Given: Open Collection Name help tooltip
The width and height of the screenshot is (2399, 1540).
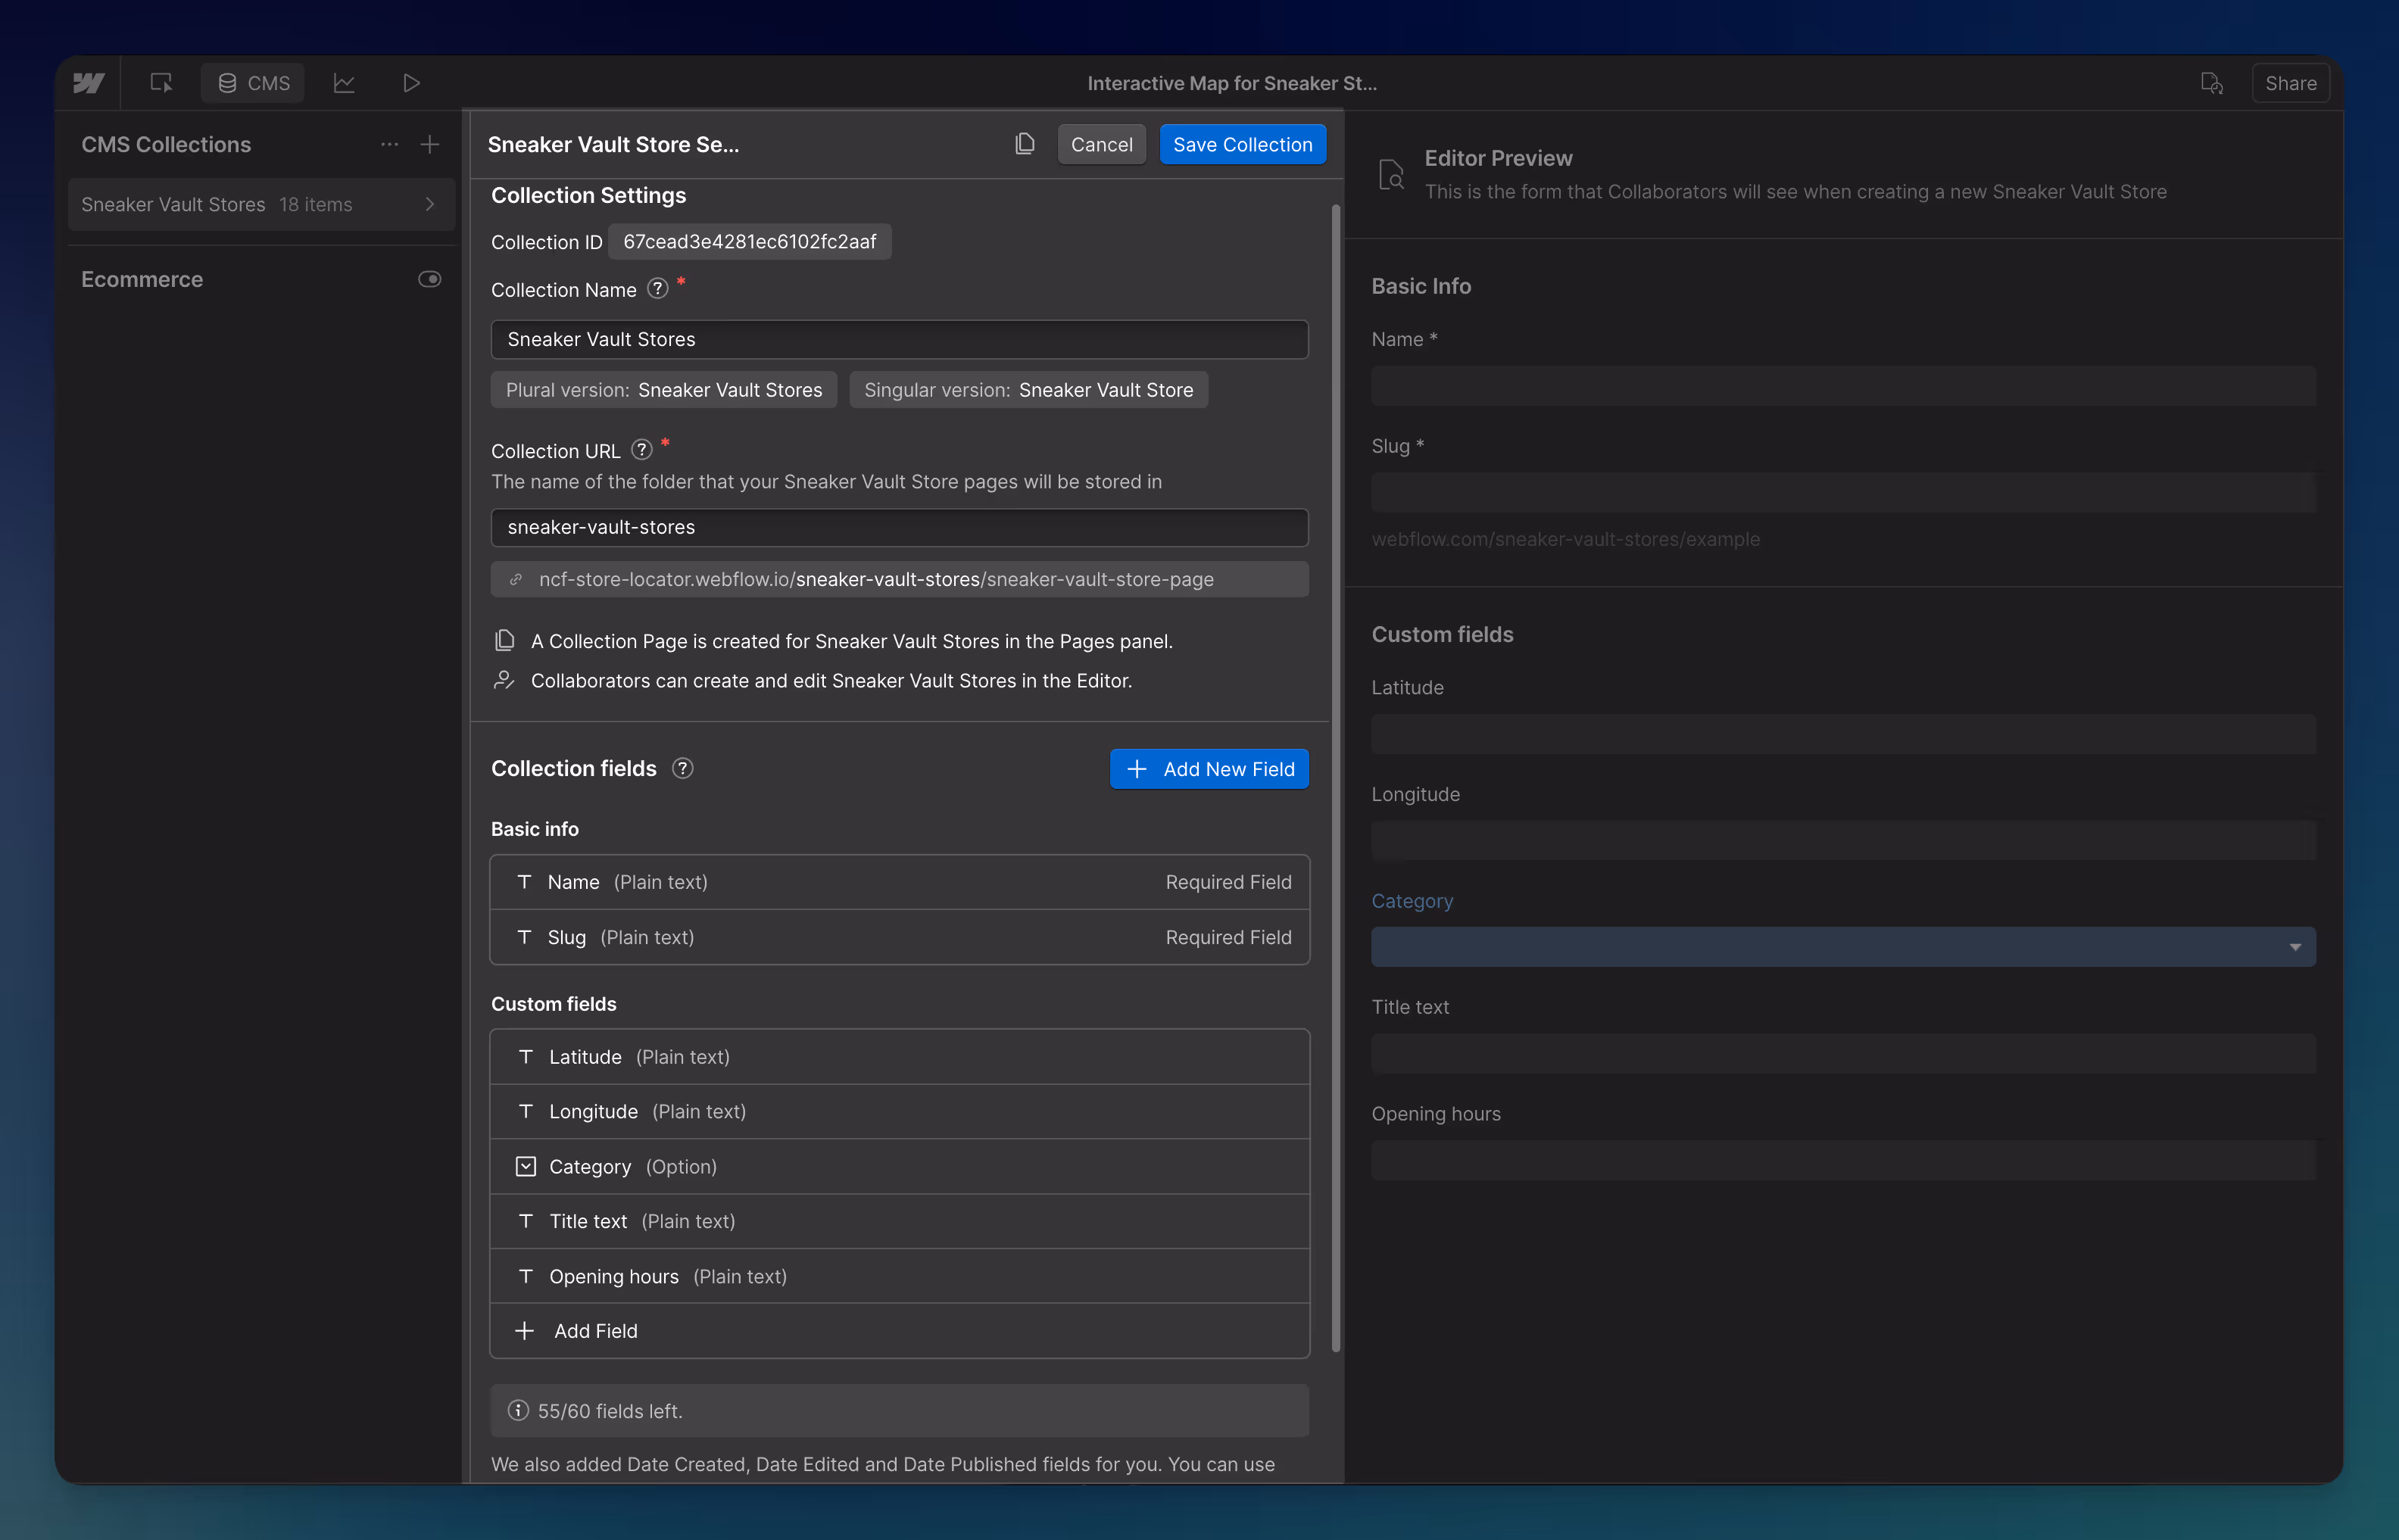Looking at the screenshot, I should [657, 289].
